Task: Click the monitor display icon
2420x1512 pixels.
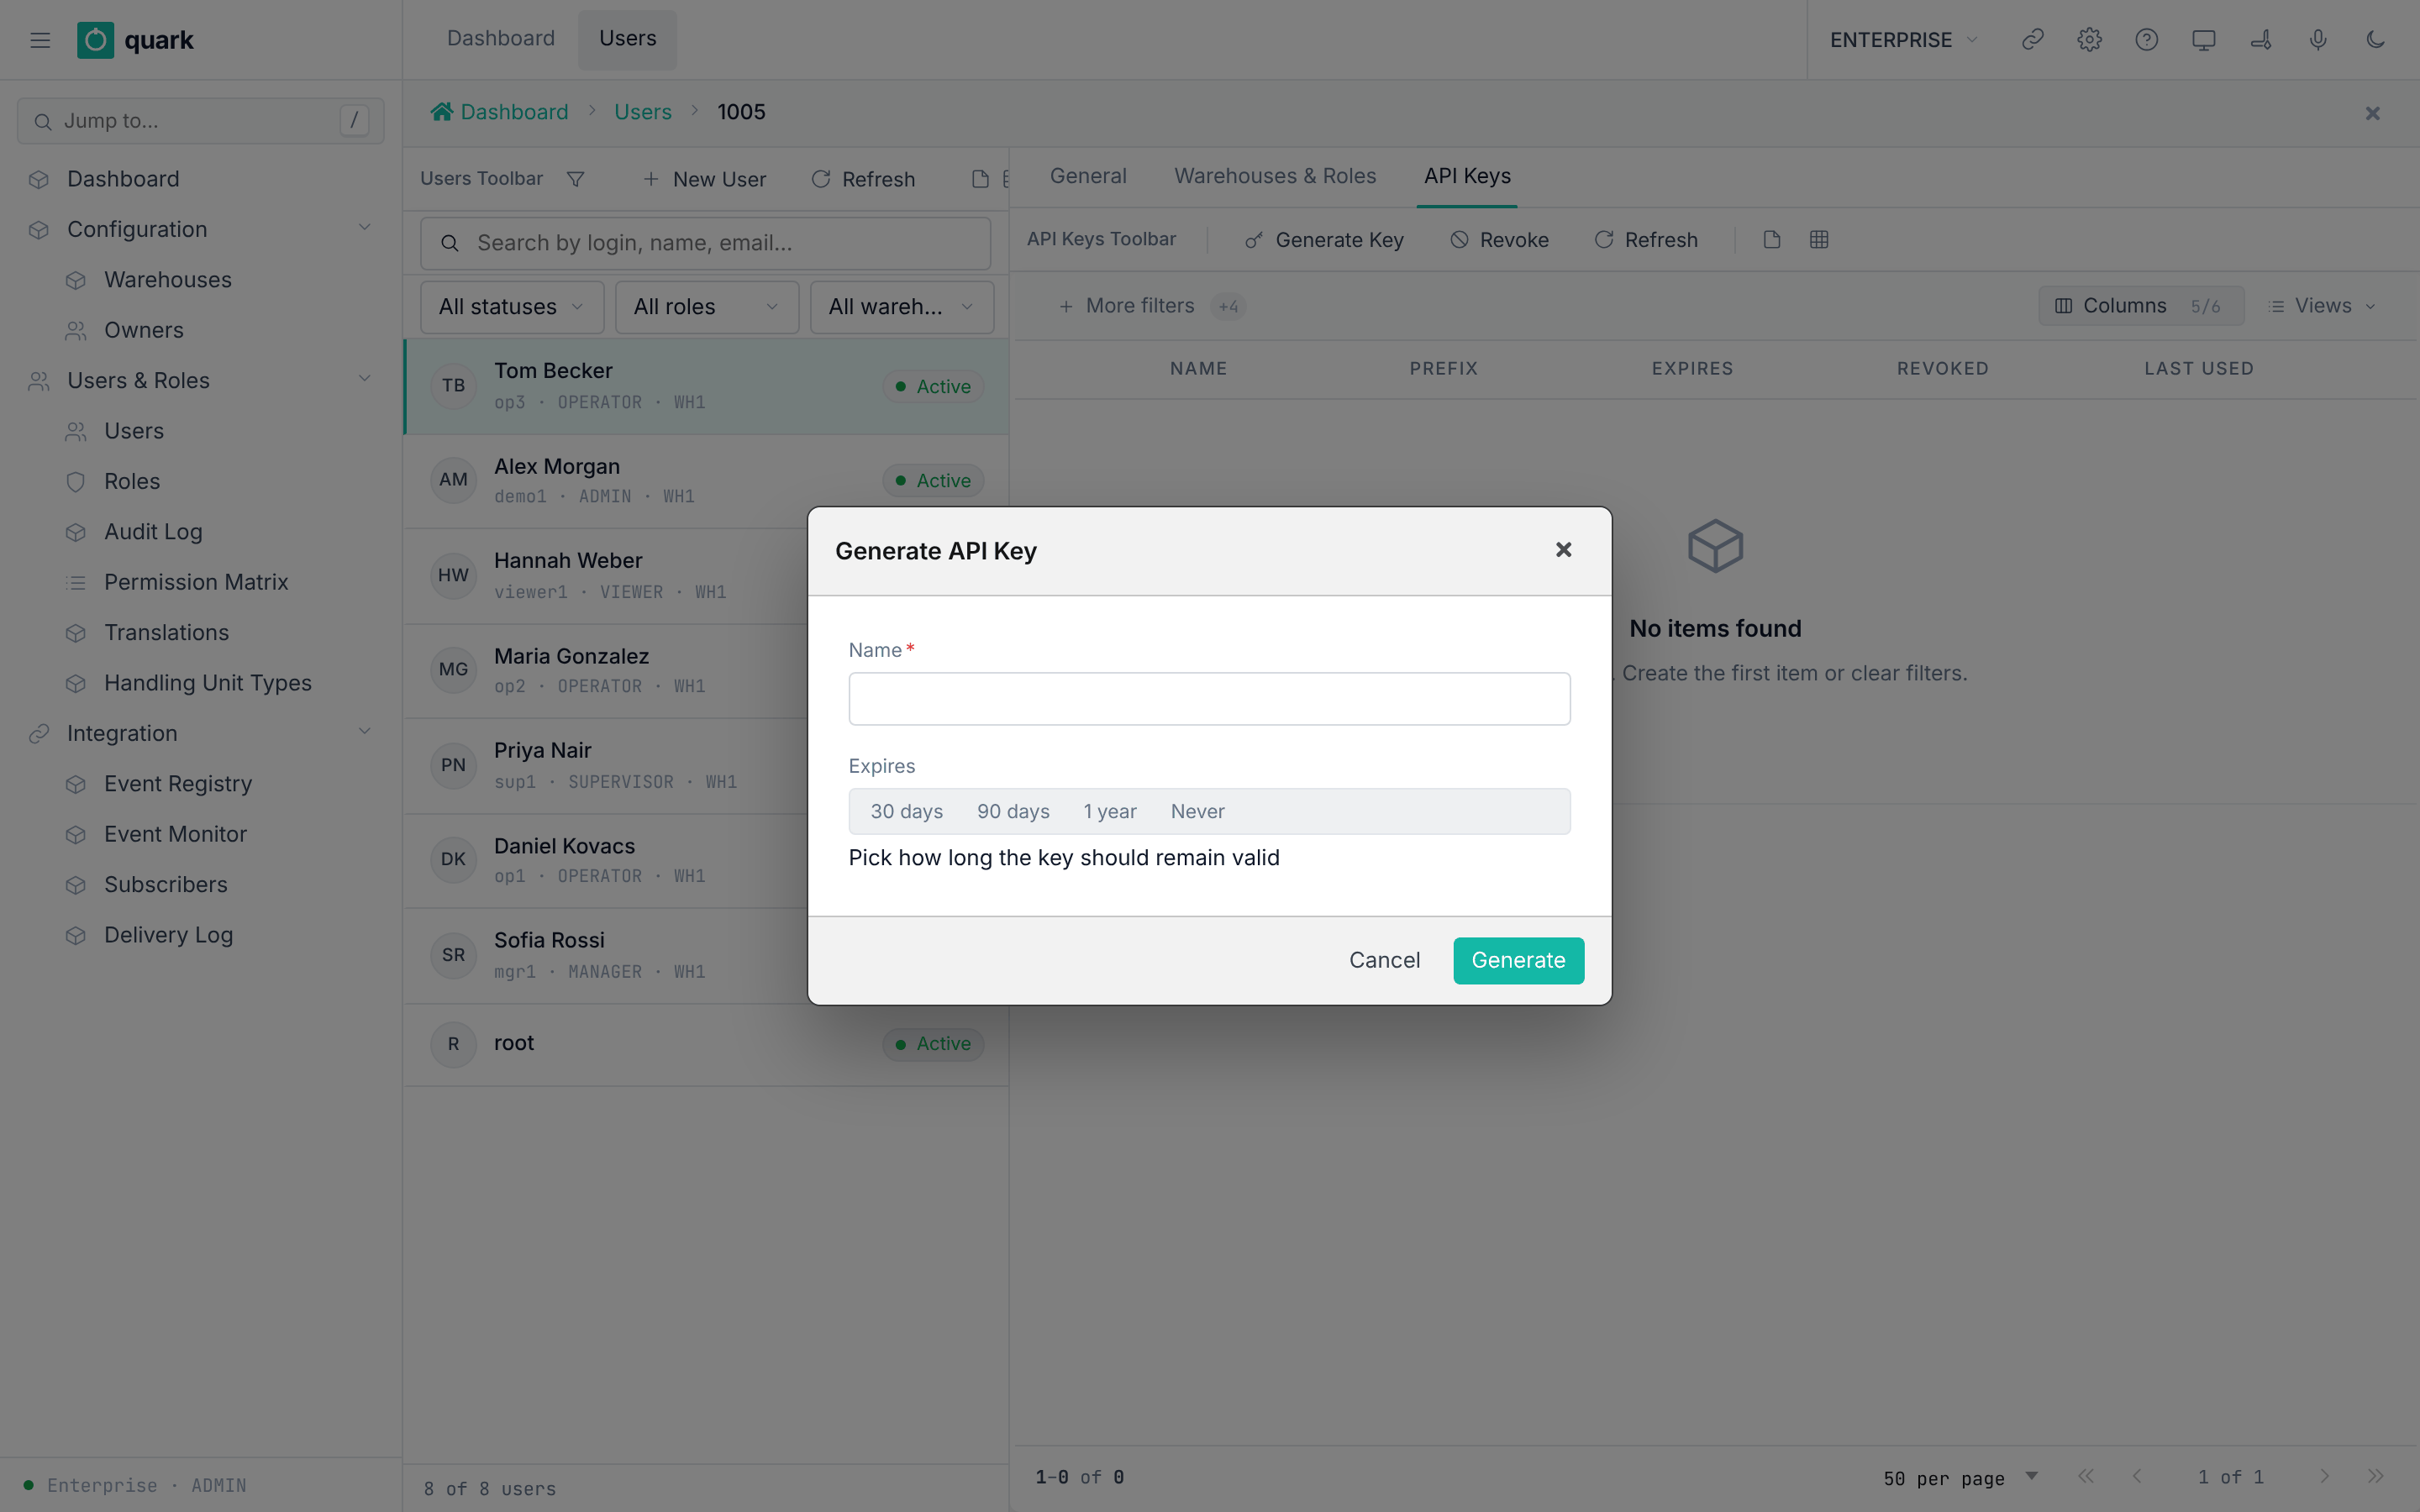Action: (2204, 40)
